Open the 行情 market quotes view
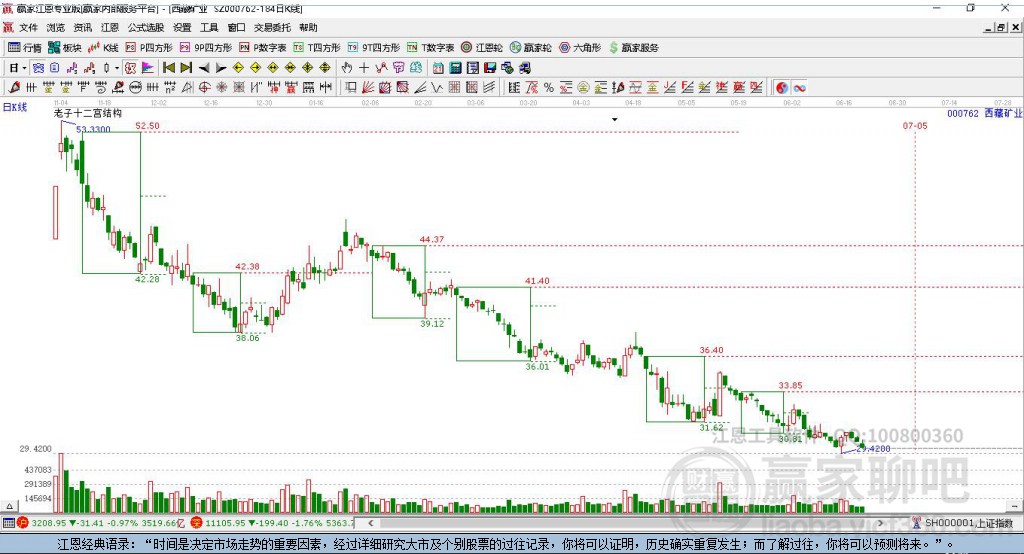The height and width of the screenshot is (554, 1024). pyautogui.click(x=25, y=48)
